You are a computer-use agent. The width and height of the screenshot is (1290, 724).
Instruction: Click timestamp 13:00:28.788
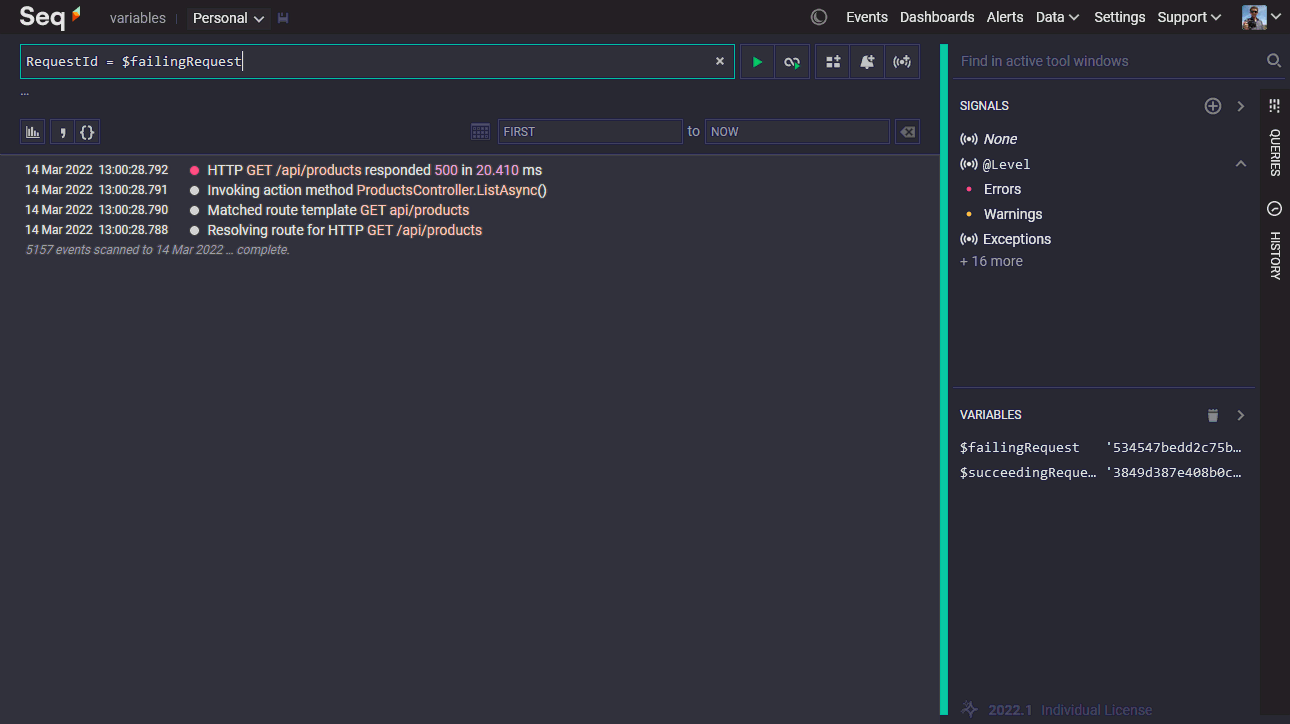point(133,230)
